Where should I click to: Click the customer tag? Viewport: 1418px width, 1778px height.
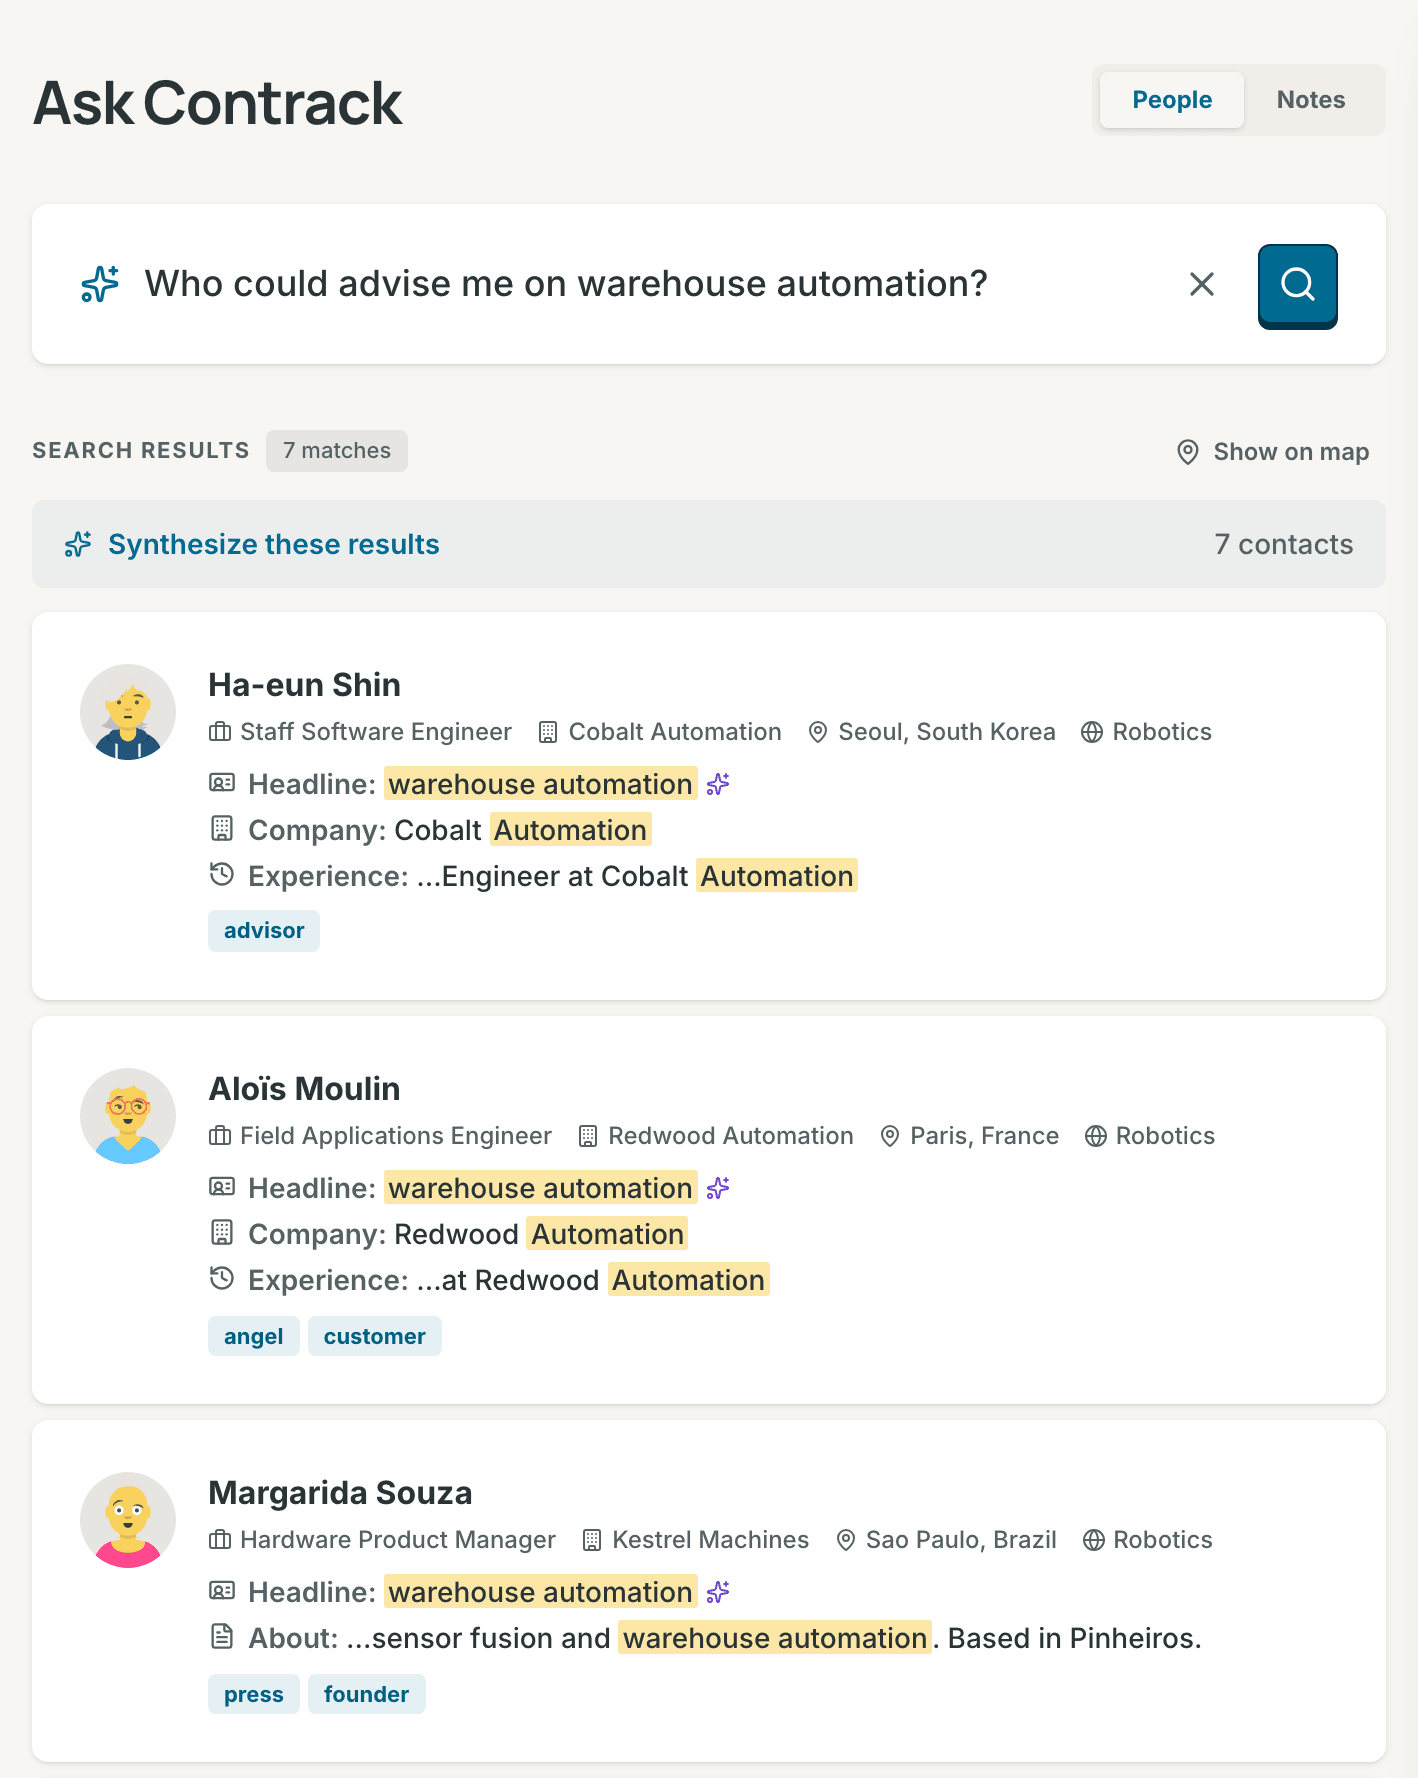(375, 1336)
